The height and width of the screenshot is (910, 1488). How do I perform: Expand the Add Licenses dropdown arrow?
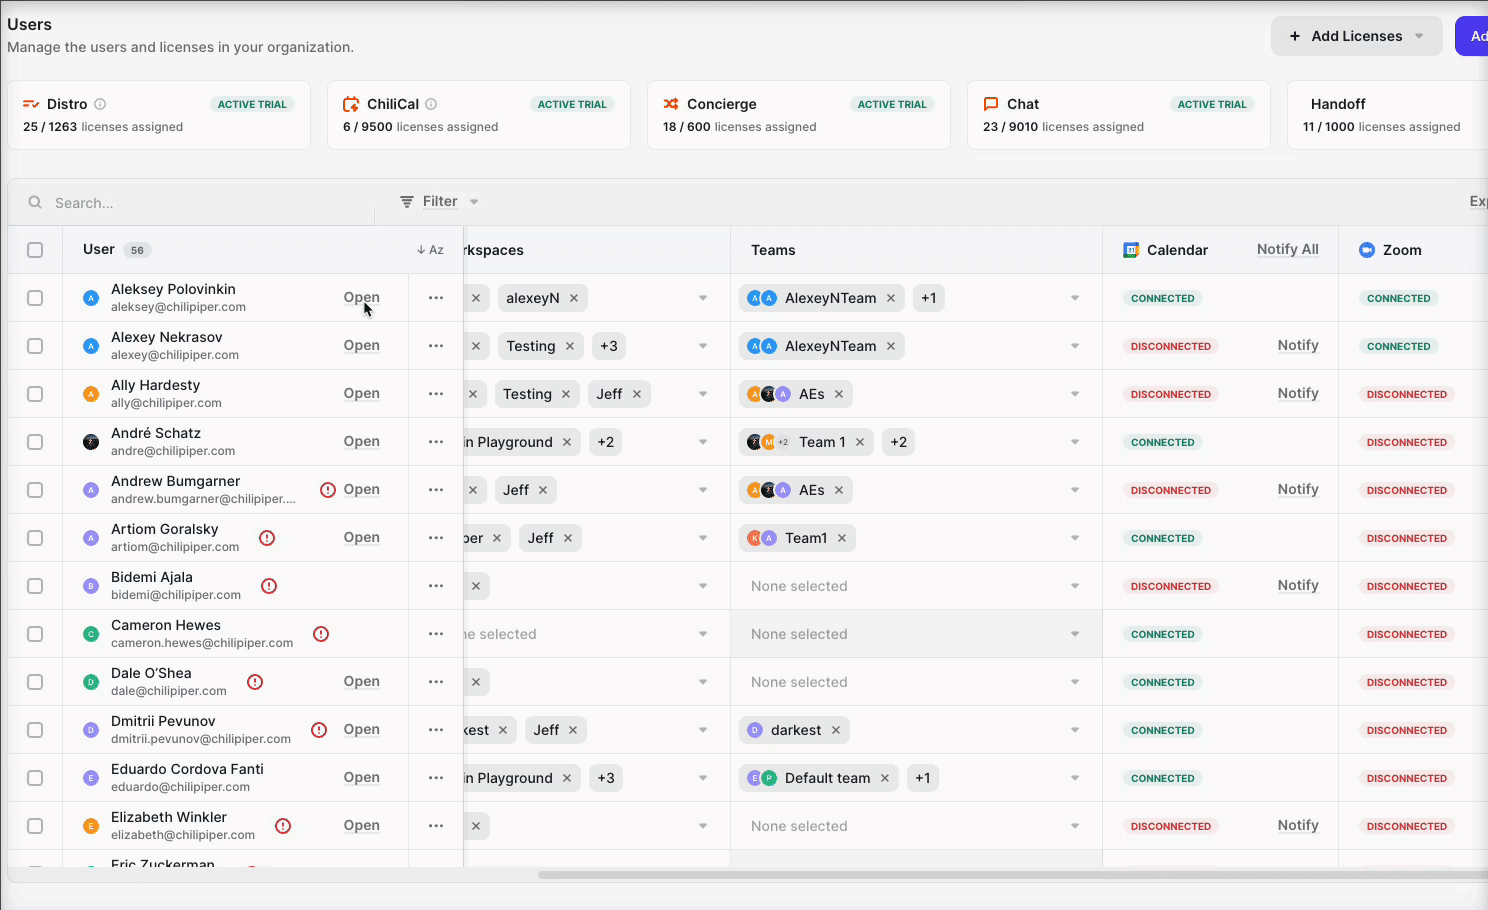pyautogui.click(x=1419, y=36)
